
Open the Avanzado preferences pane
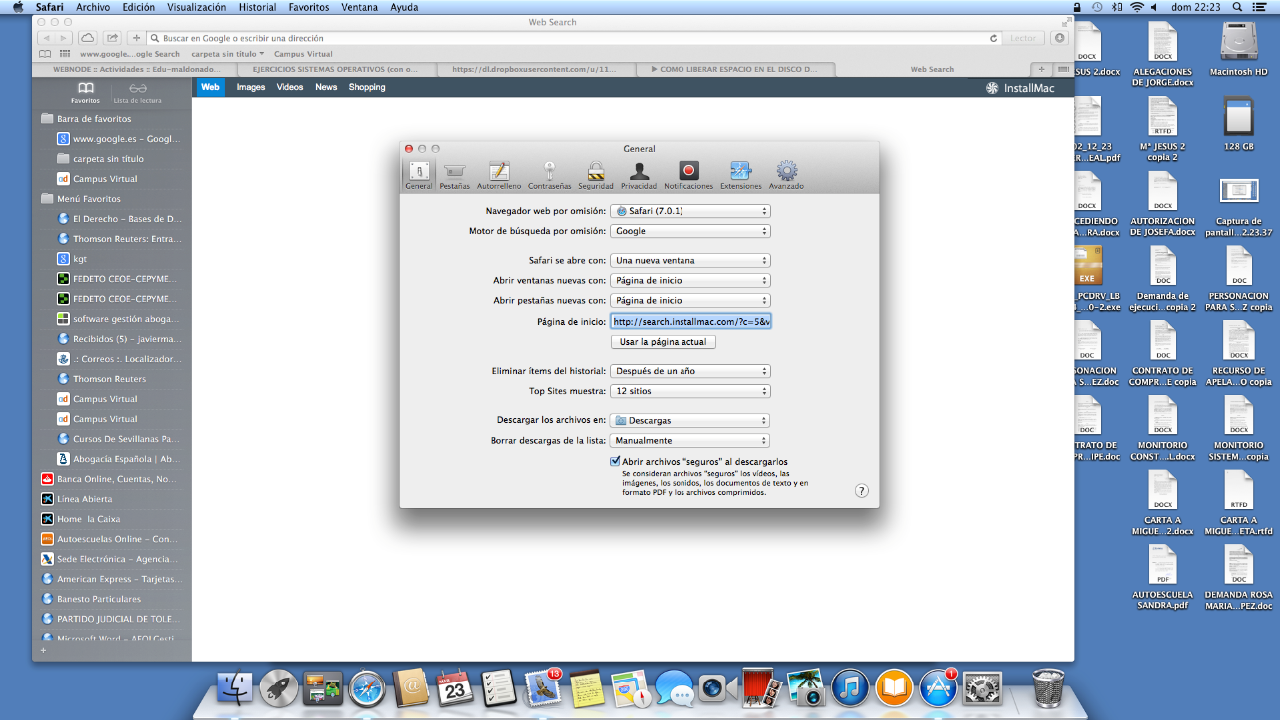[x=786, y=173]
